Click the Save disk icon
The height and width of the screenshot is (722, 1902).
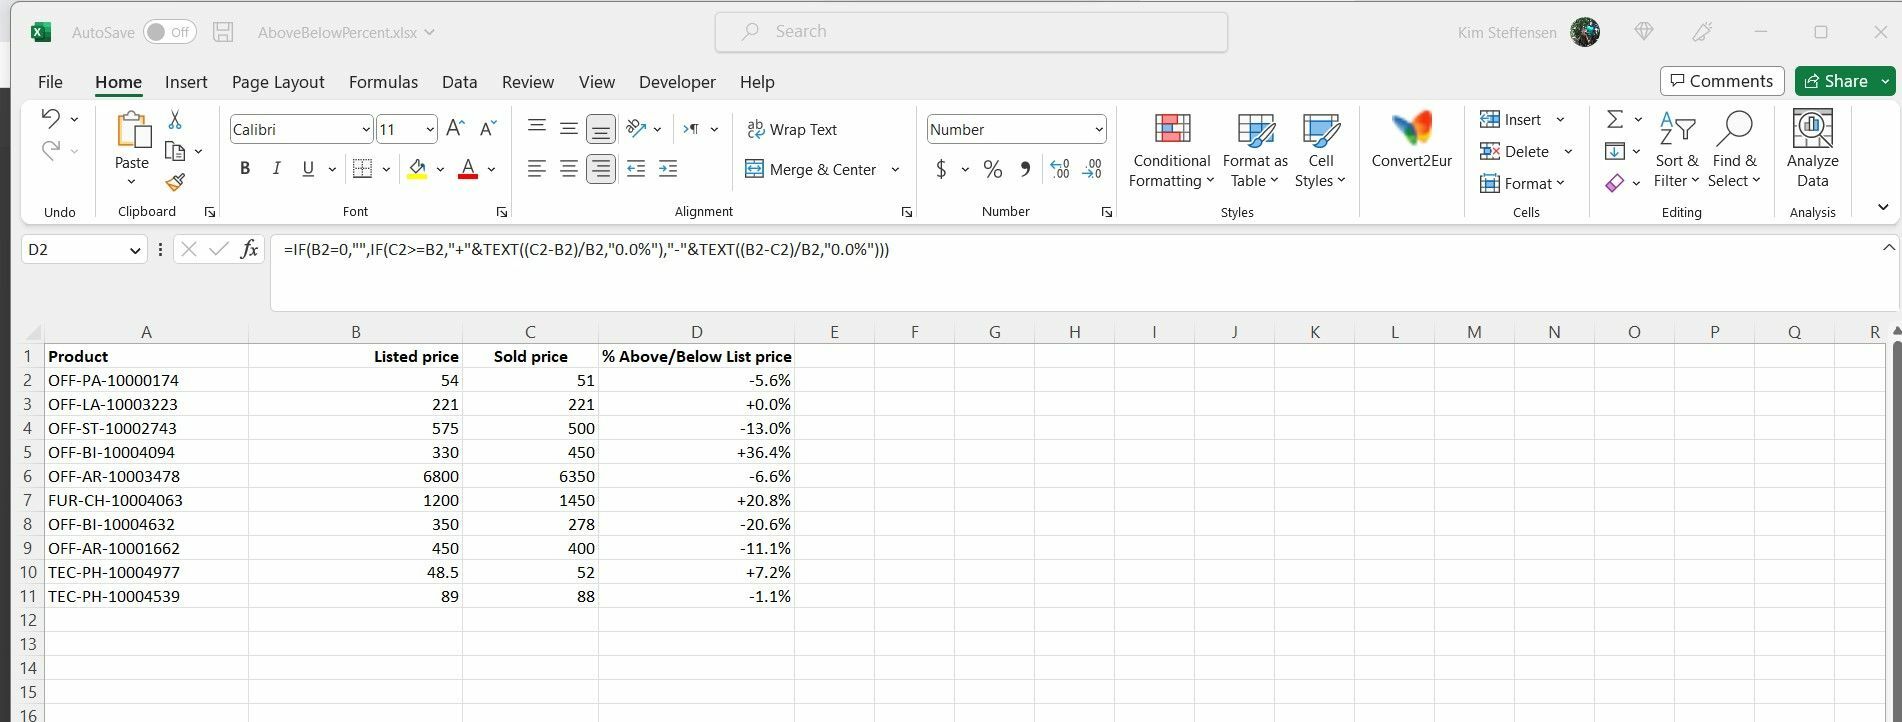pyautogui.click(x=223, y=32)
